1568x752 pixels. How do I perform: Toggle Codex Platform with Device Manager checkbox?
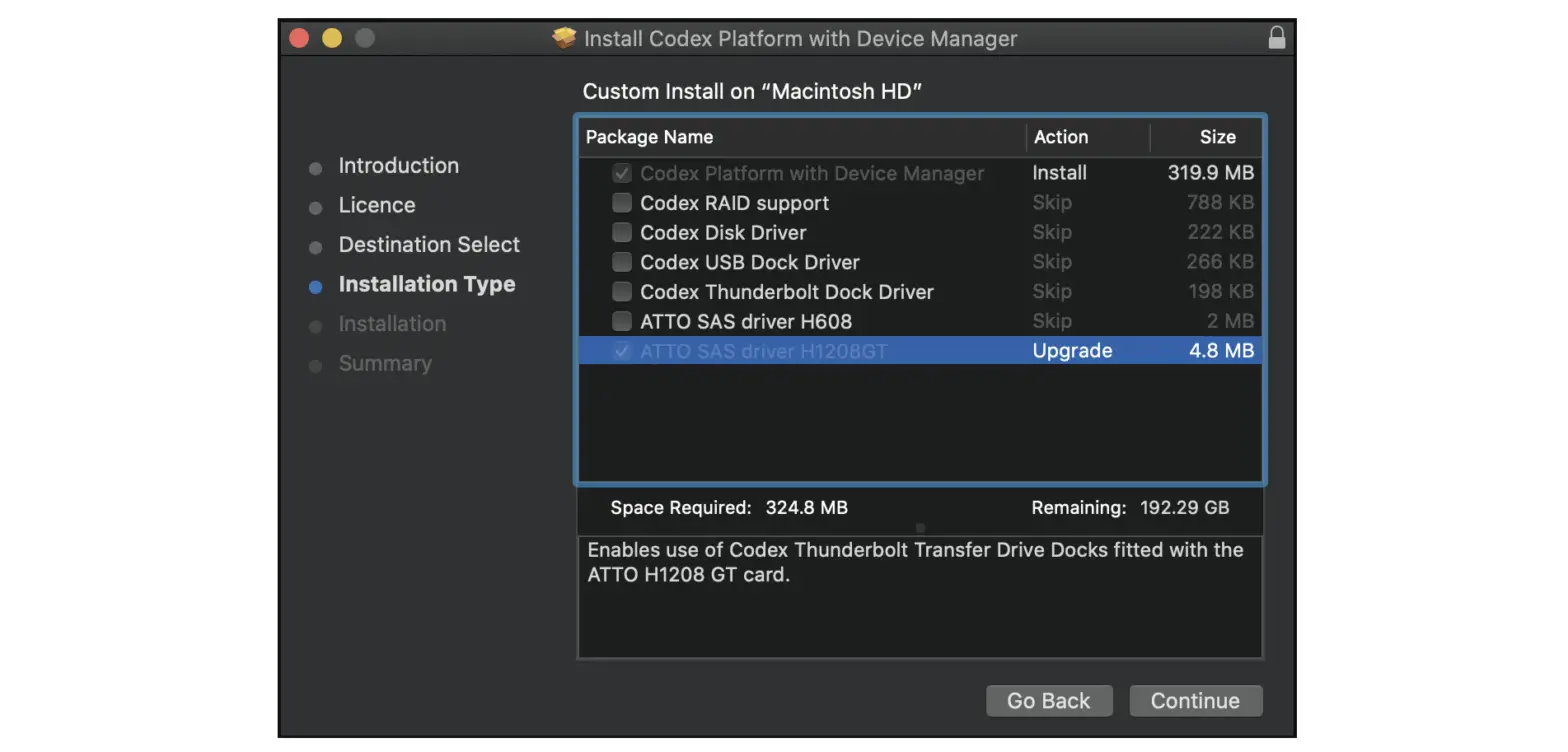(x=622, y=173)
